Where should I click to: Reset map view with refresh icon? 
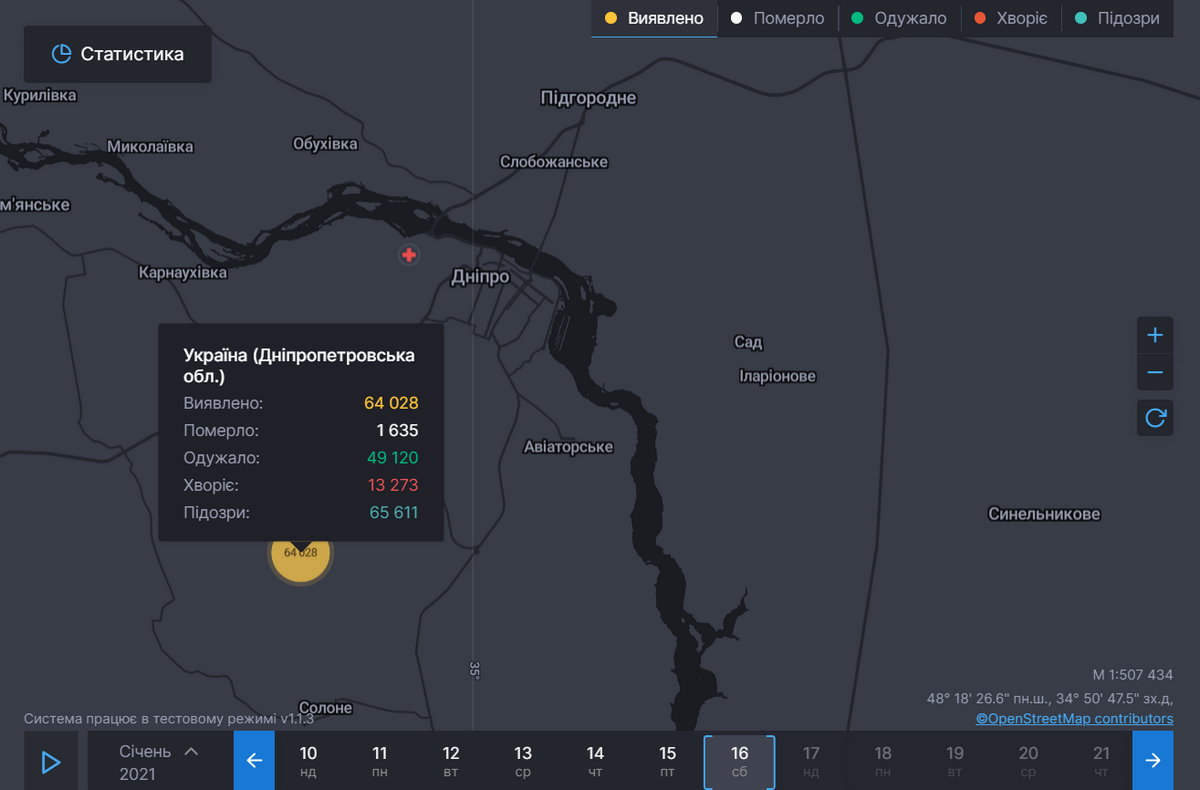pyautogui.click(x=1154, y=417)
